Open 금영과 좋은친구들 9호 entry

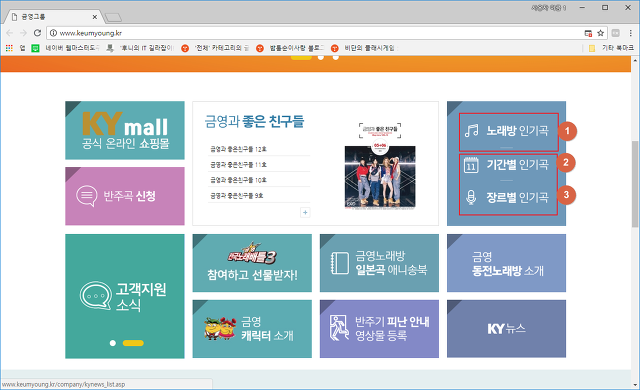coord(237,196)
